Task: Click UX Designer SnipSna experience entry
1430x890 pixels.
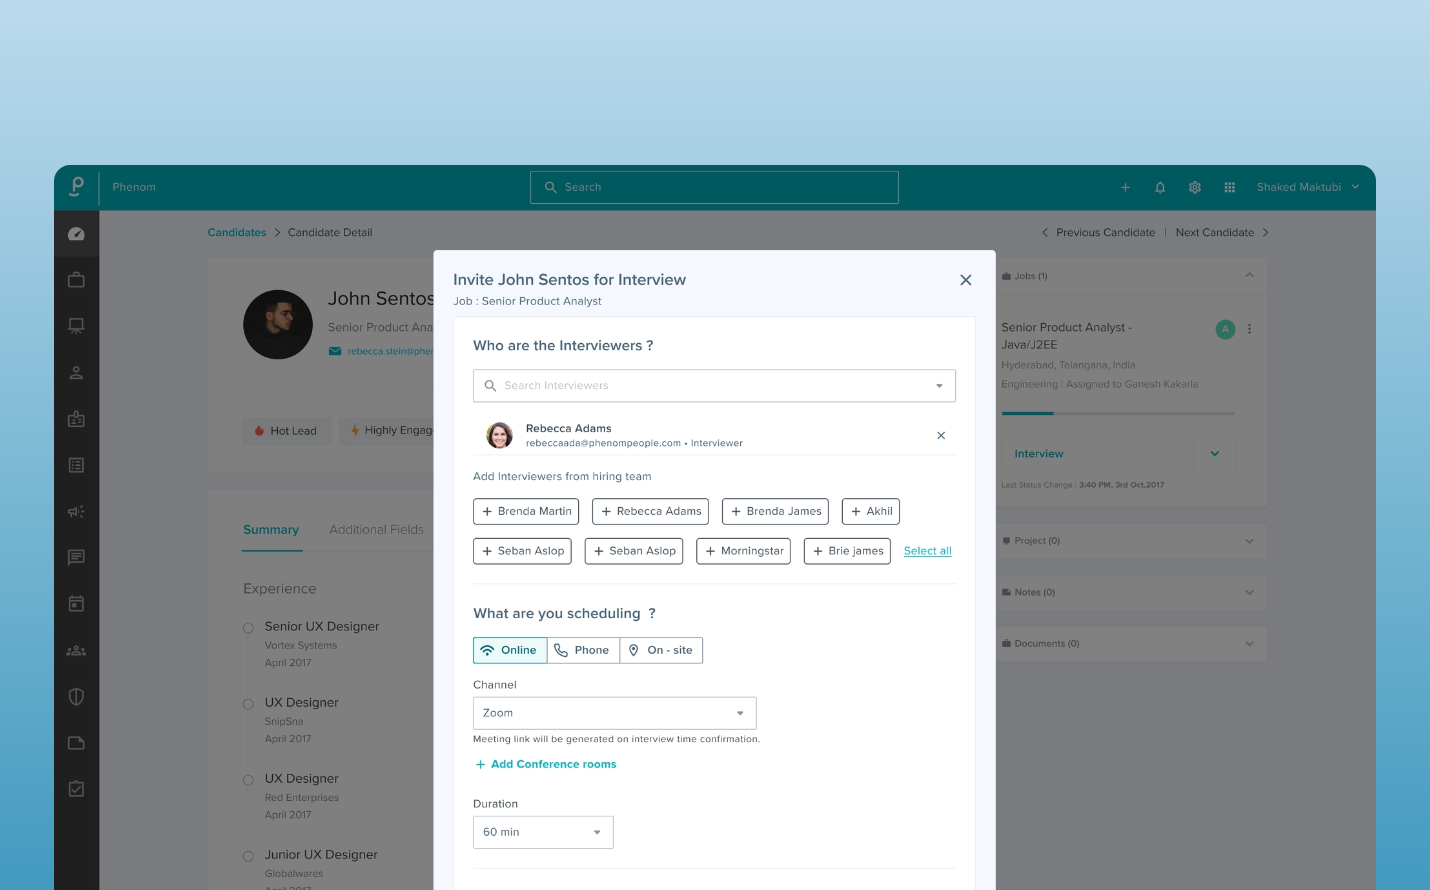Action: (301, 720)
